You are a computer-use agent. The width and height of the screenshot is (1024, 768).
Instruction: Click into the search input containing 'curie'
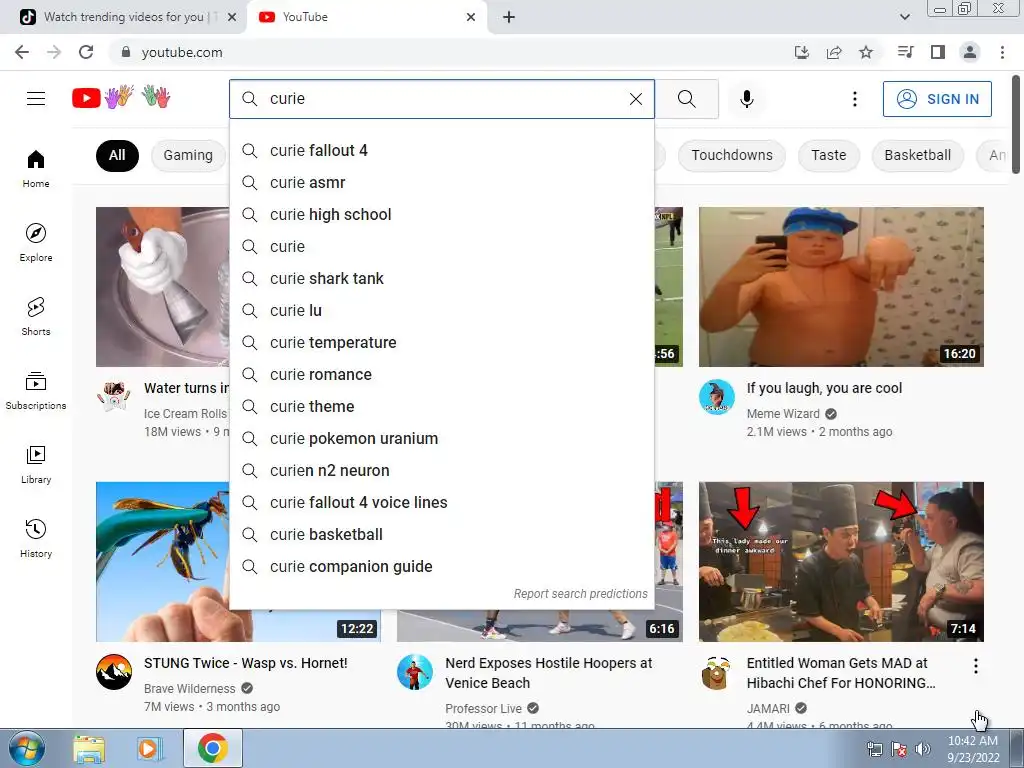pos(444,99)
